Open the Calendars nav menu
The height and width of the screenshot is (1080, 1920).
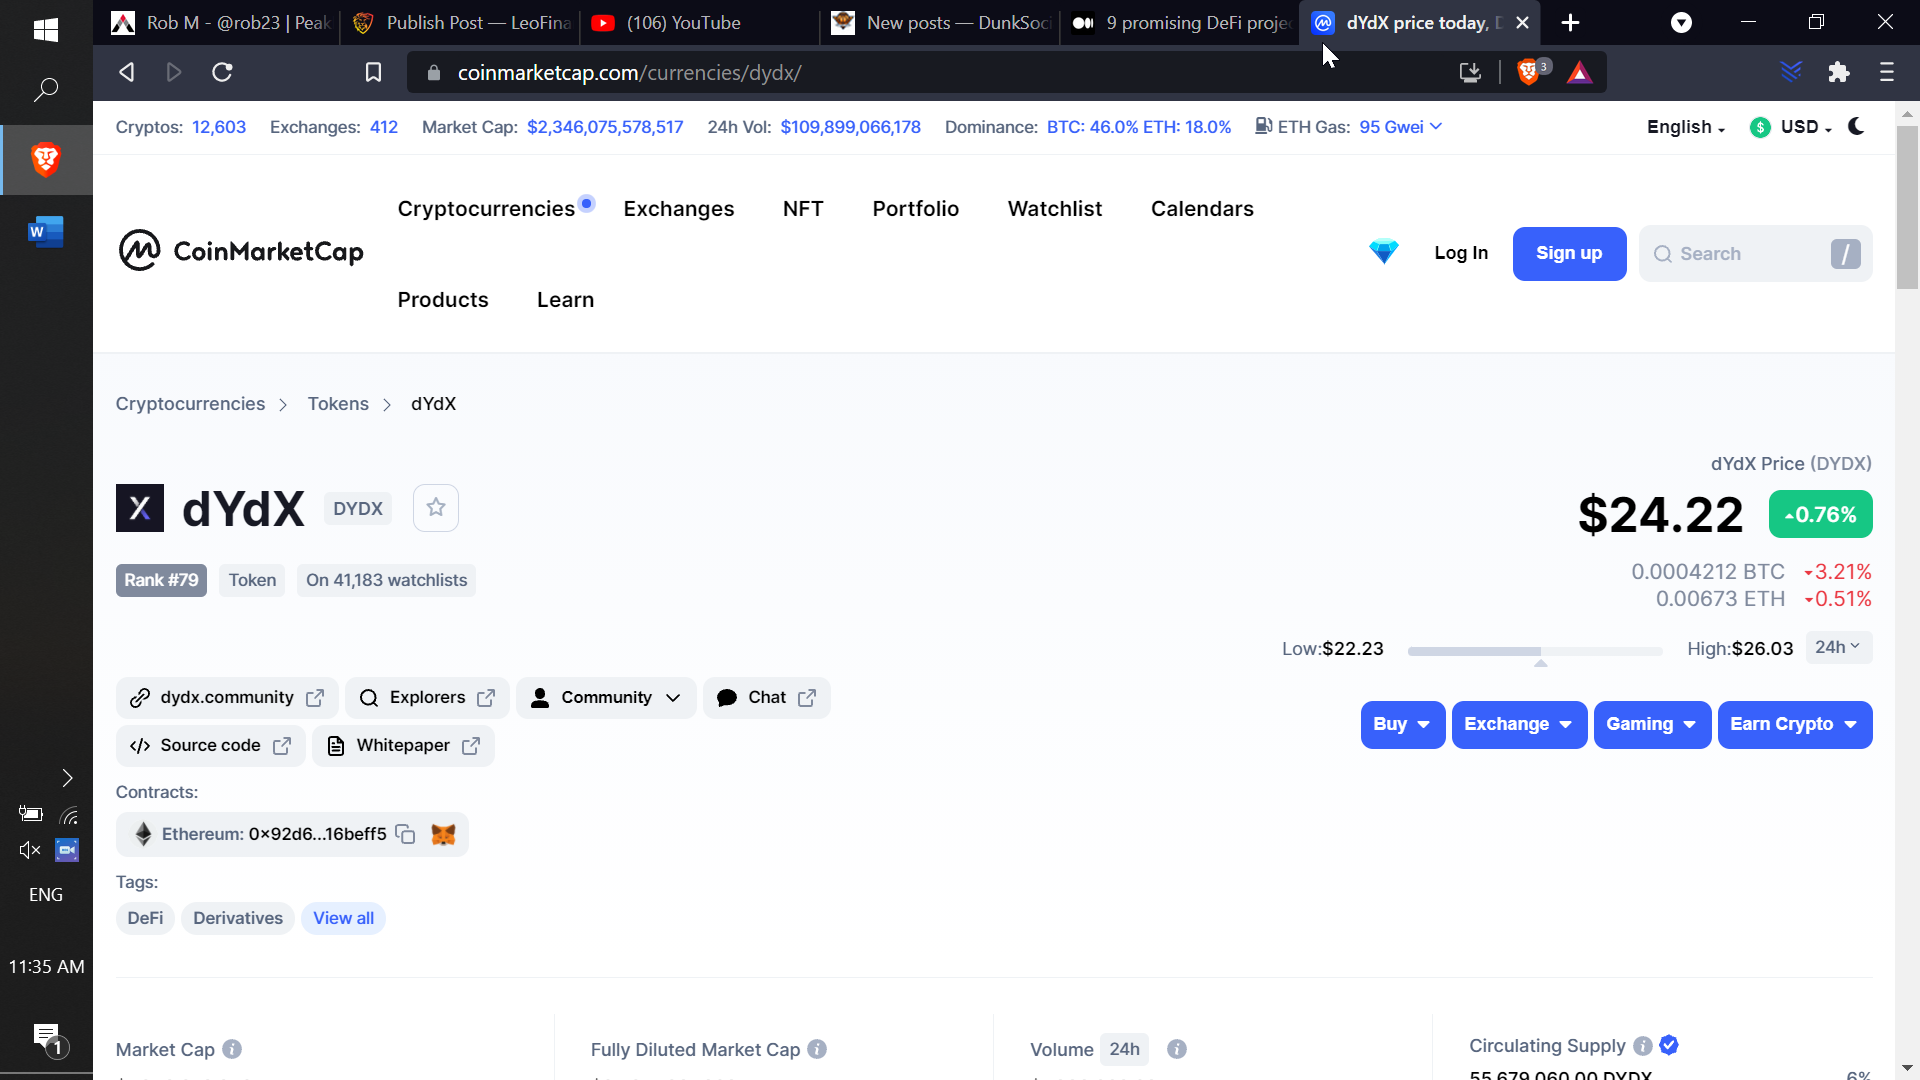pyautogui.click(x=1202, y=208)
